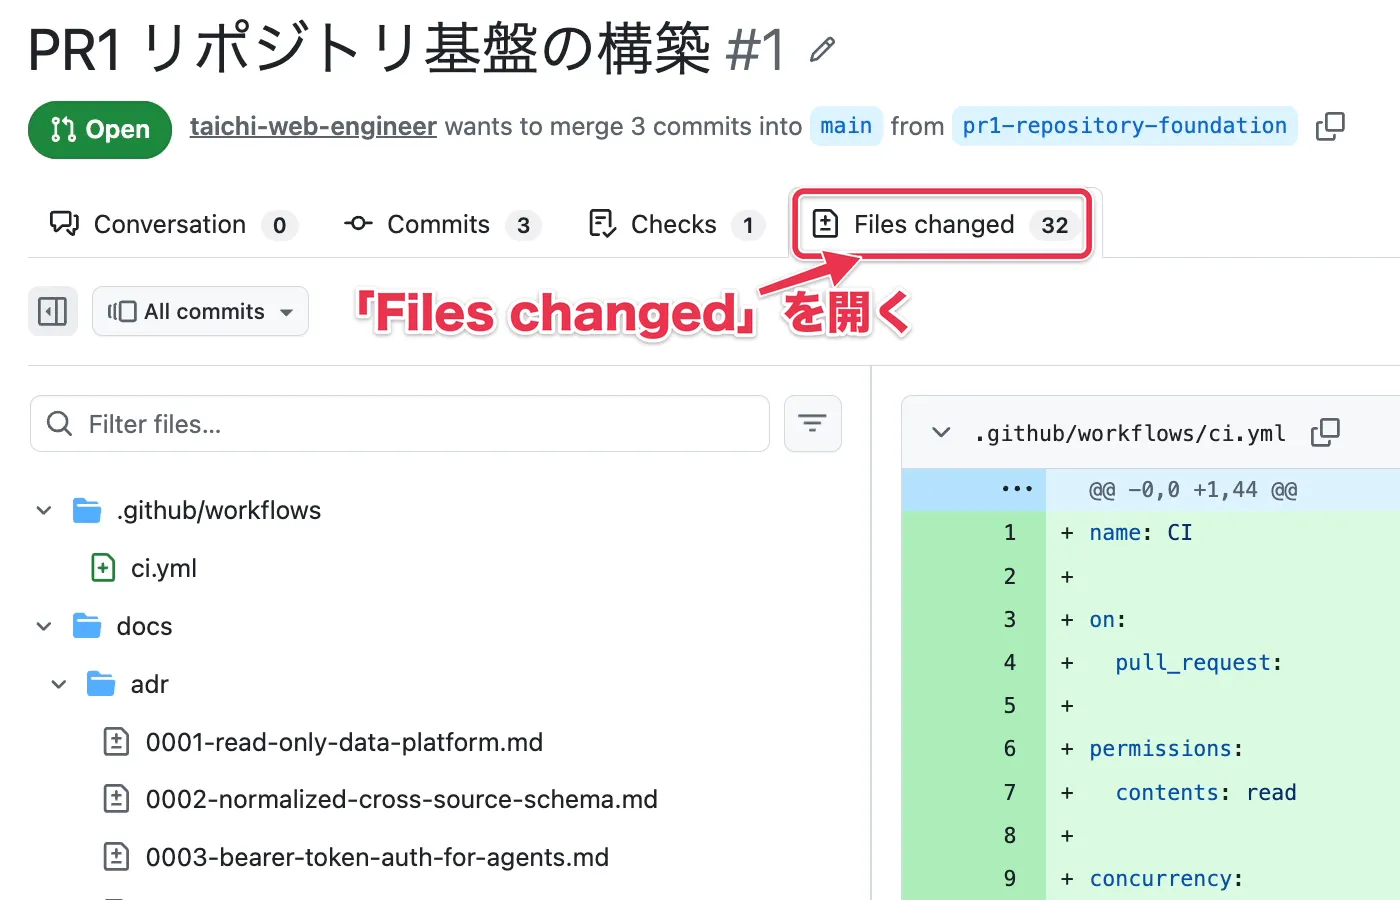Click the 'permissions:' diff line
The image size is (1400, 900).
1166,749
